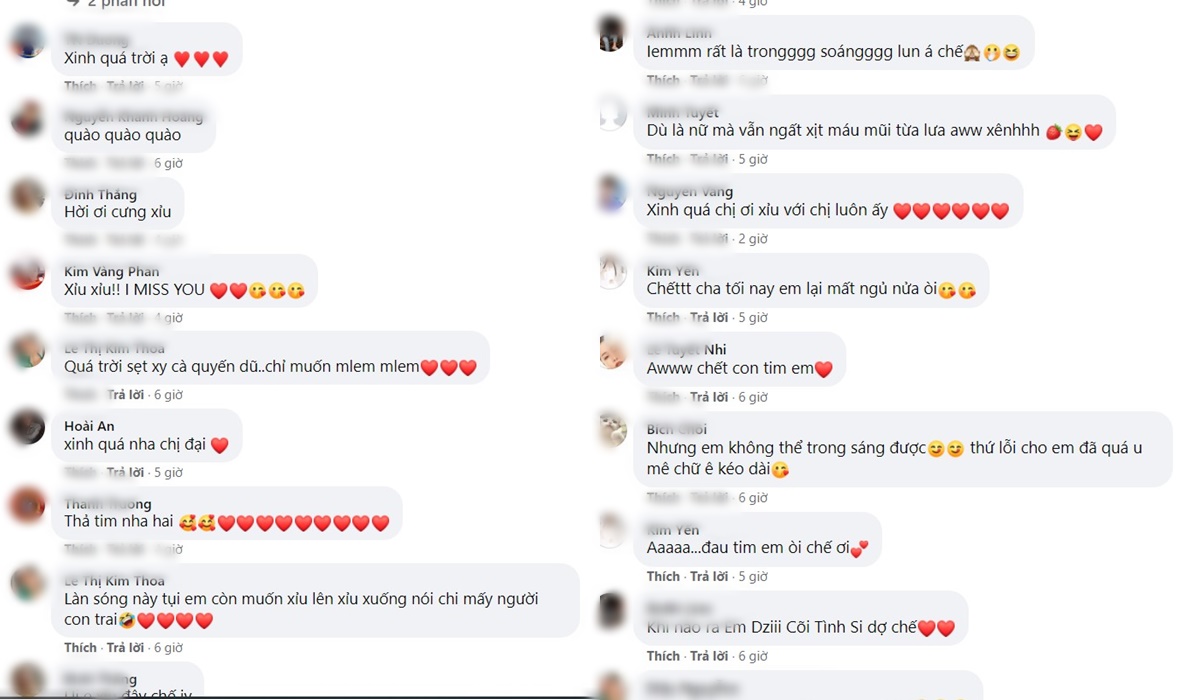The height and width of the screenshot is (700, 1200).
Task: Open avatar next to 'Thả tim nha hai' comment
Action: click(x=28, y=505)
